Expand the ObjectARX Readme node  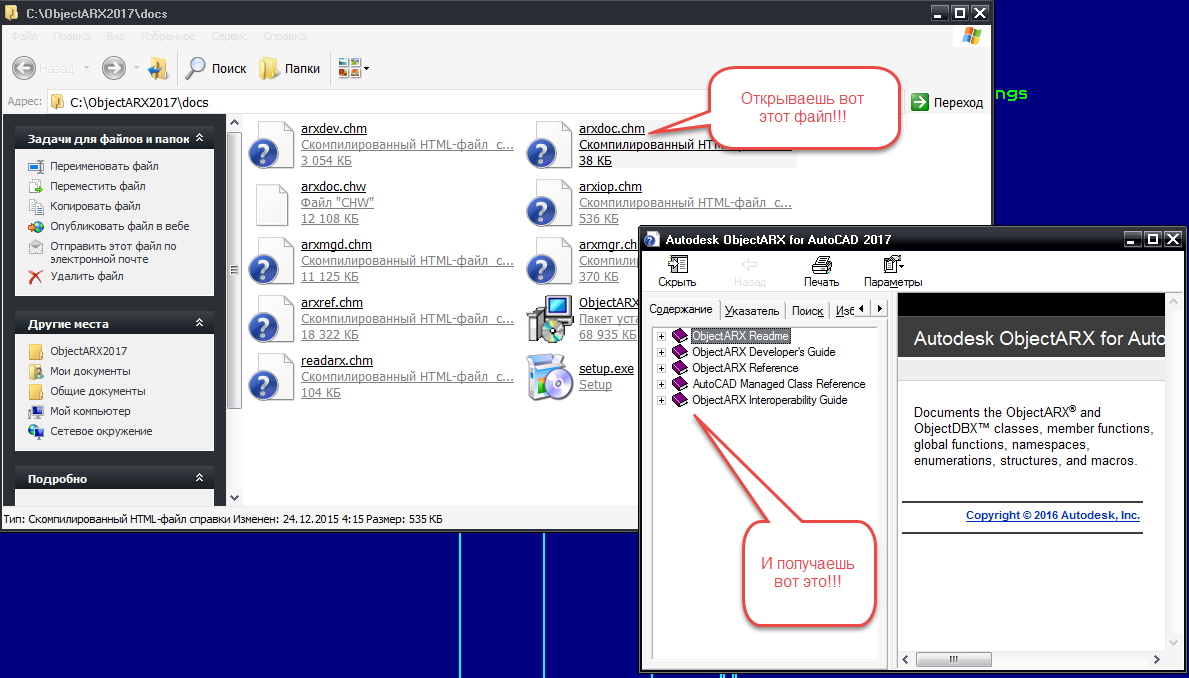point(661,335)
